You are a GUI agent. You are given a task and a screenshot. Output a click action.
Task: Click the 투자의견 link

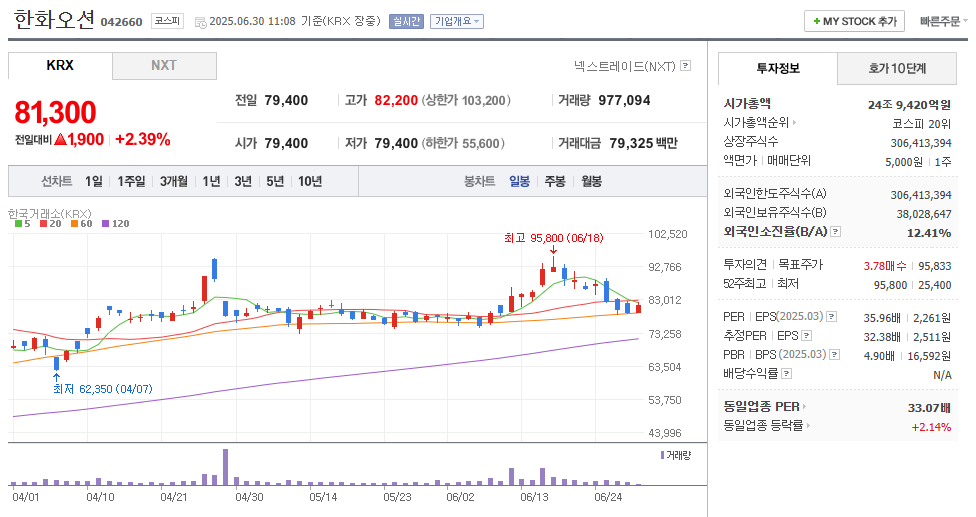point(745,265)
